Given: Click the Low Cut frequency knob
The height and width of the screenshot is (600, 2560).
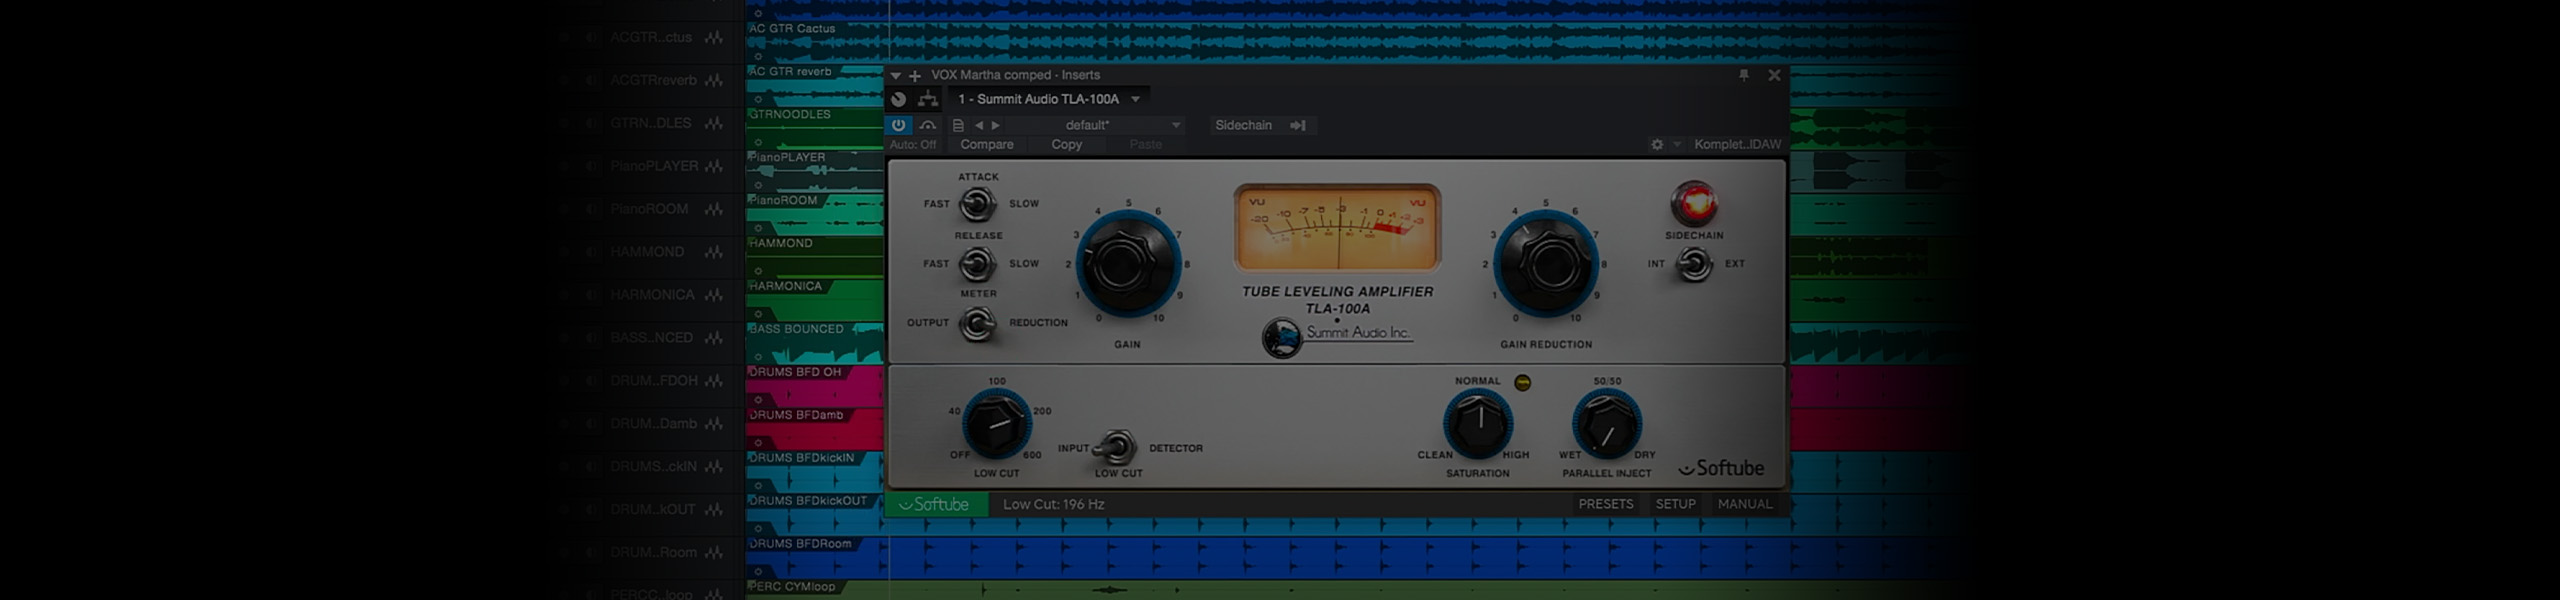Looking at the screenshot, I should (996, 425).
